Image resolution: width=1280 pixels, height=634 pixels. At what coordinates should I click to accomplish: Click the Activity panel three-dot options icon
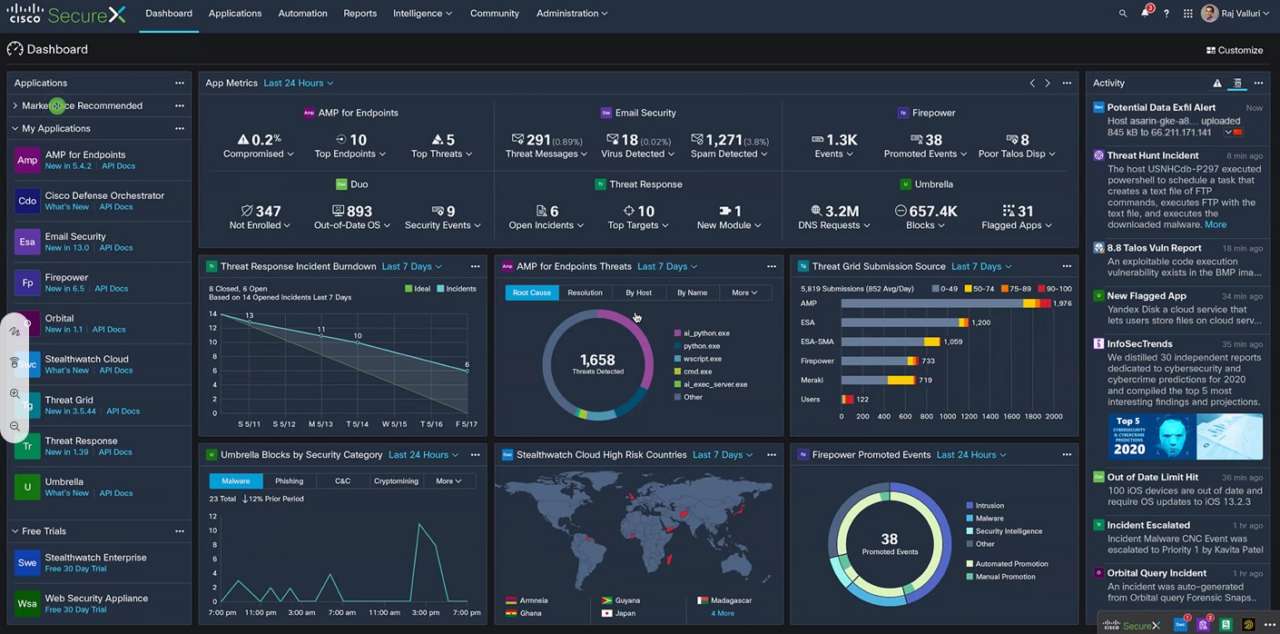1258,83
